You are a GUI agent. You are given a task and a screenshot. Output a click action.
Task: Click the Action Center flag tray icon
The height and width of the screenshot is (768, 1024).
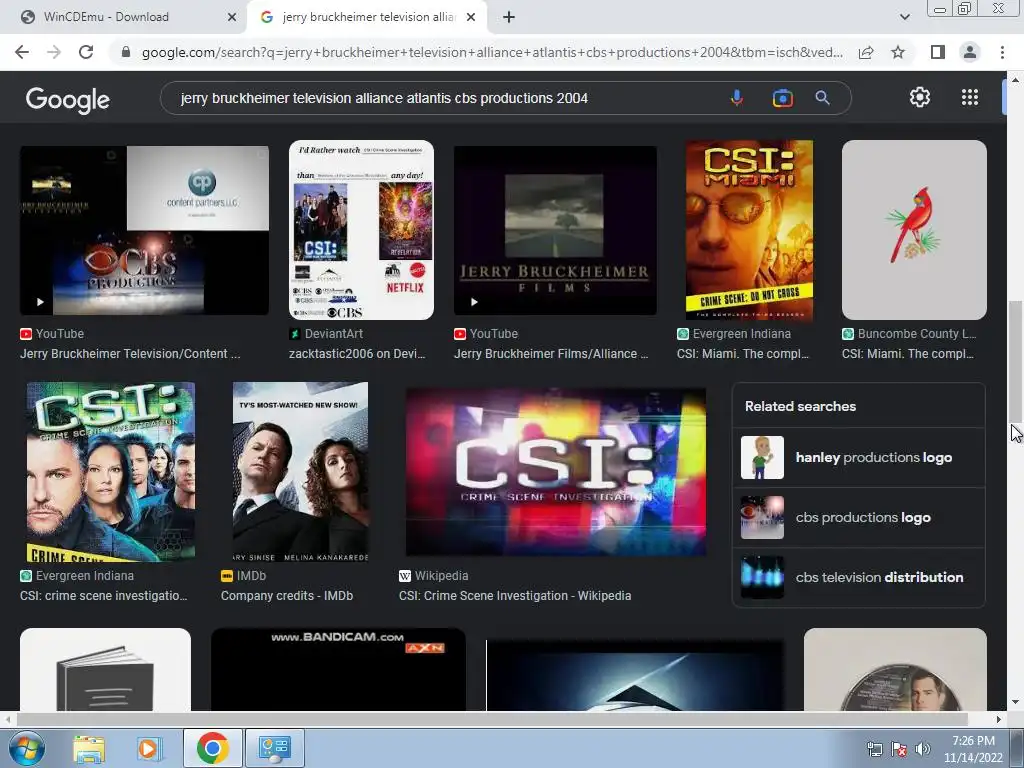(899, 749)
